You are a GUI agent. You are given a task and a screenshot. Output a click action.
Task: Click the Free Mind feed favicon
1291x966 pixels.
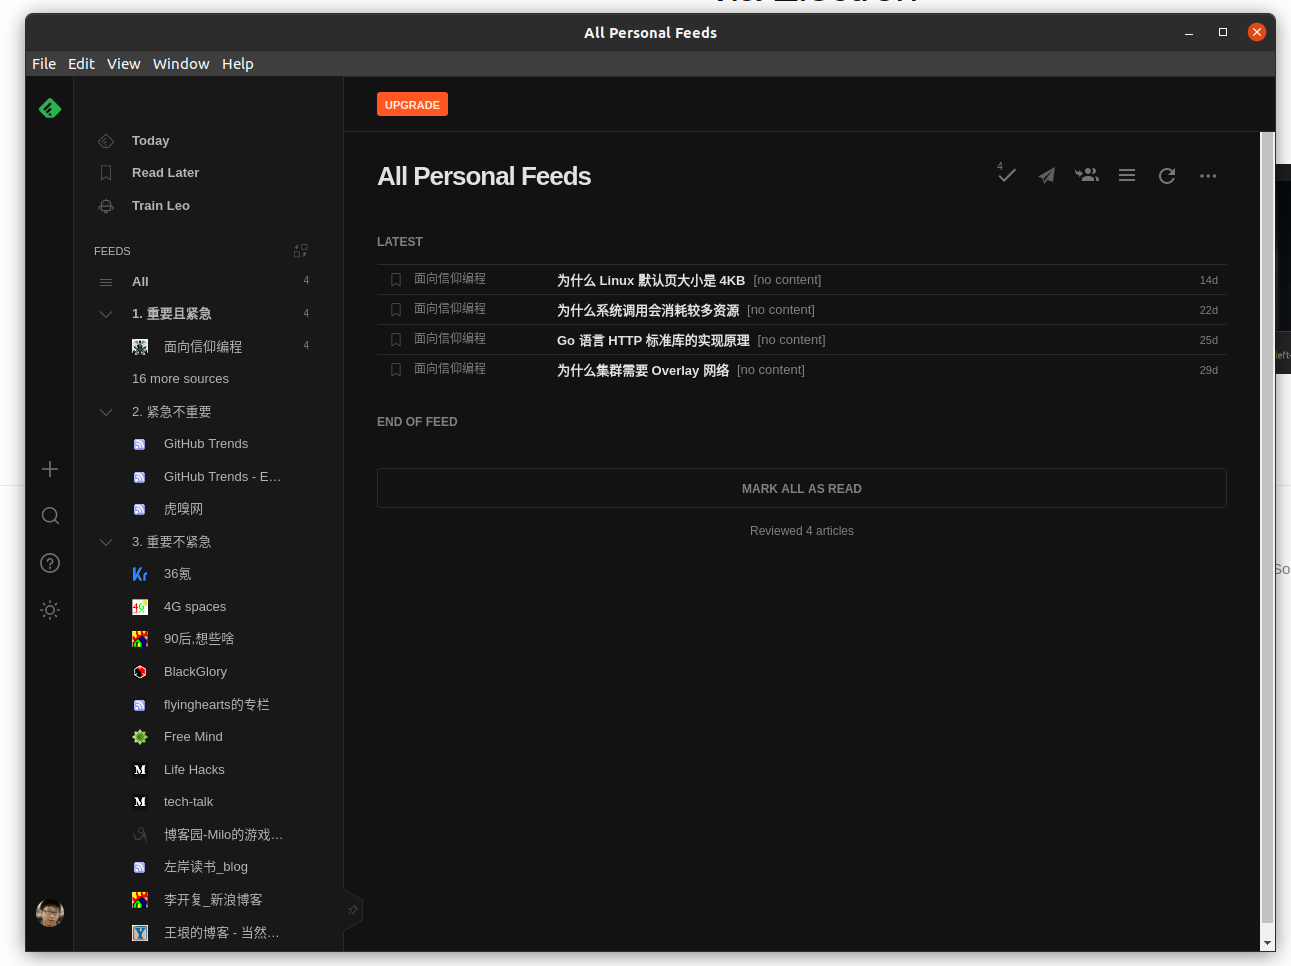(x=140, y=737)
